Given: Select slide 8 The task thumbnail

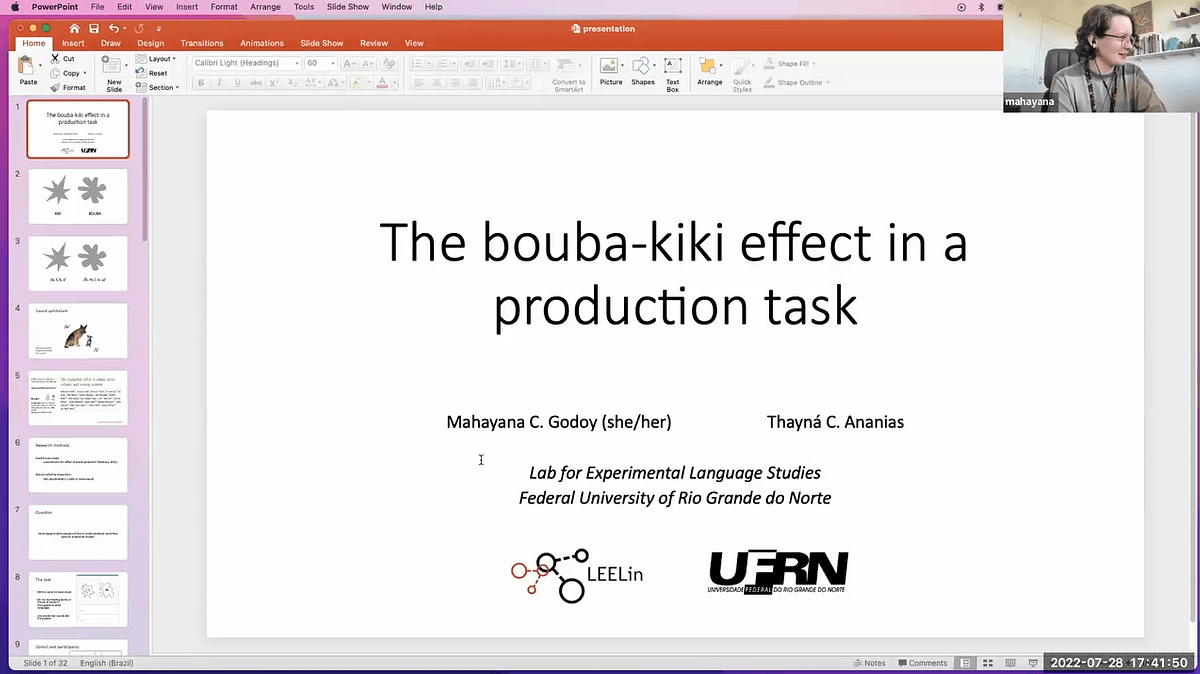Looking at the screenshot, I should 78,600.
